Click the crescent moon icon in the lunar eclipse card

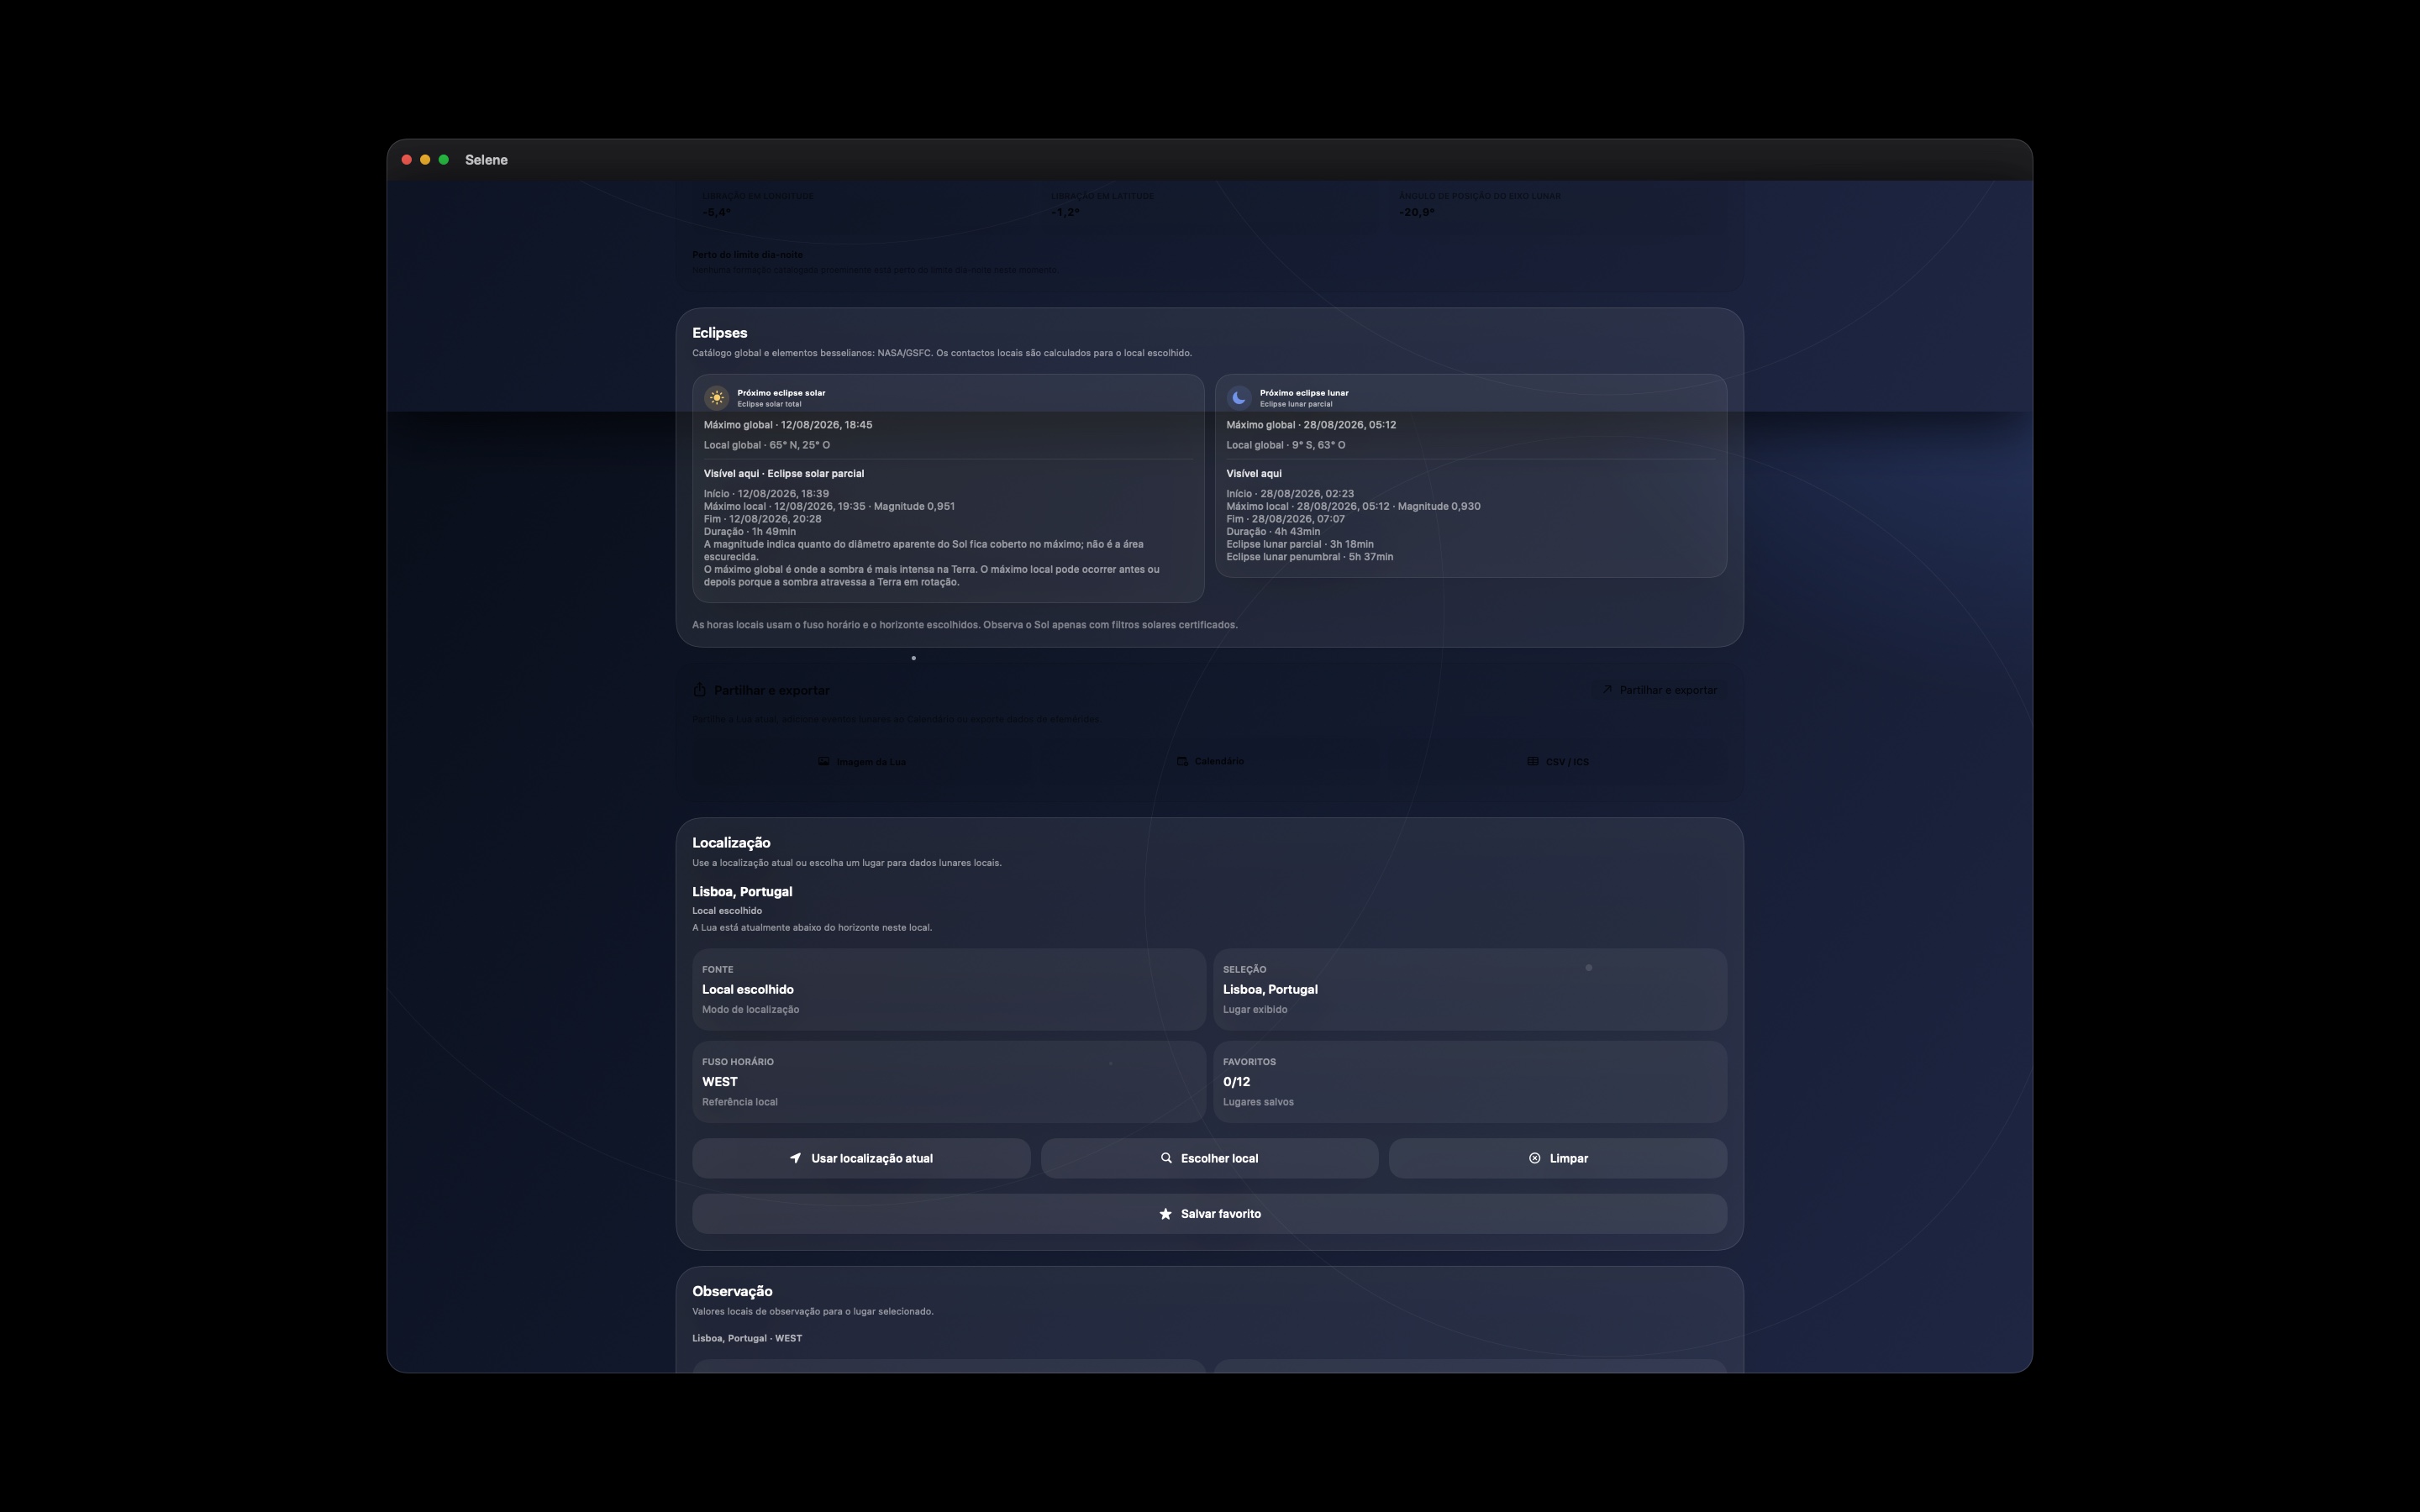coord(1239,398)
